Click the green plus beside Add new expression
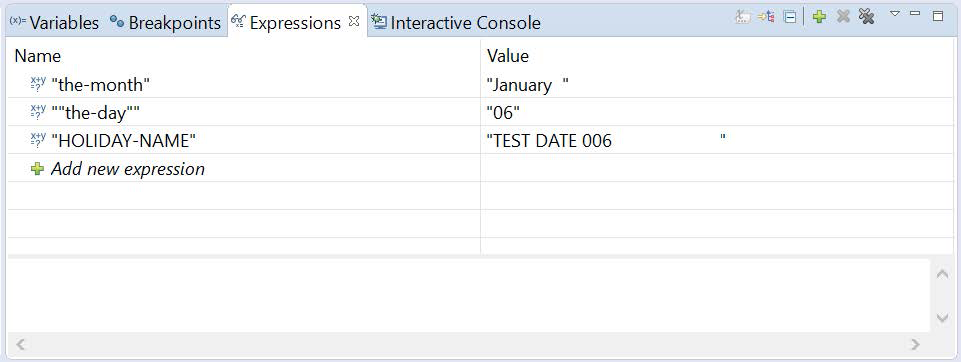 37,168
